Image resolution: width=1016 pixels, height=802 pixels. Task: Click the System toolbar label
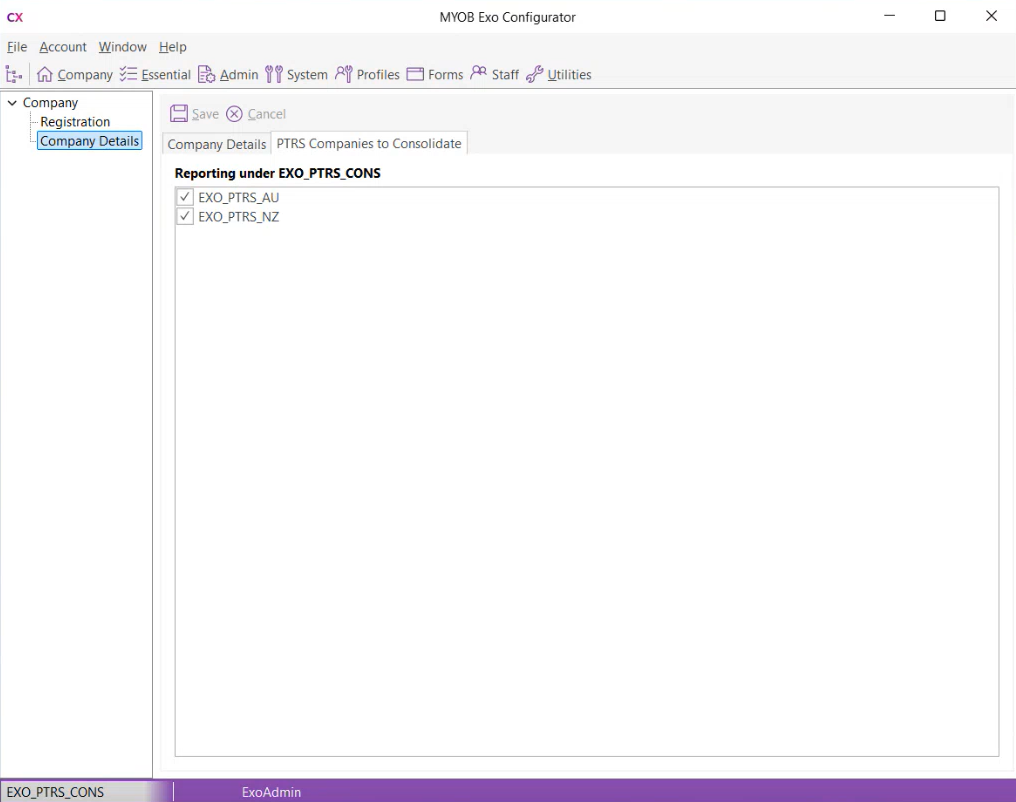[x=307, y=74]
